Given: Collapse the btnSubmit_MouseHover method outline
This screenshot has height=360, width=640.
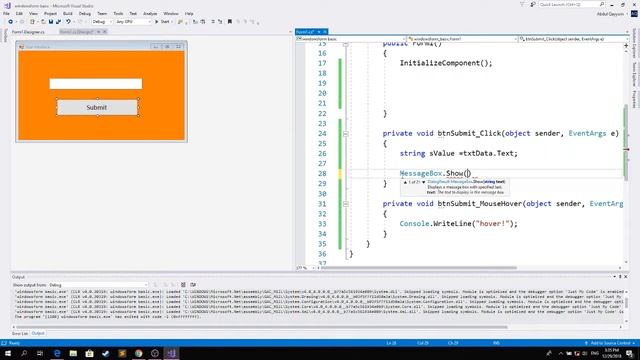Looking at the screenshot, I should click(x=346, y=204).
